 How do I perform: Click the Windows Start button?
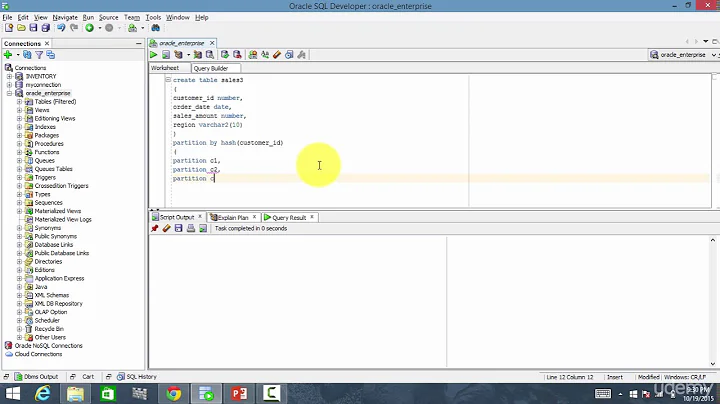click(13, 393)
